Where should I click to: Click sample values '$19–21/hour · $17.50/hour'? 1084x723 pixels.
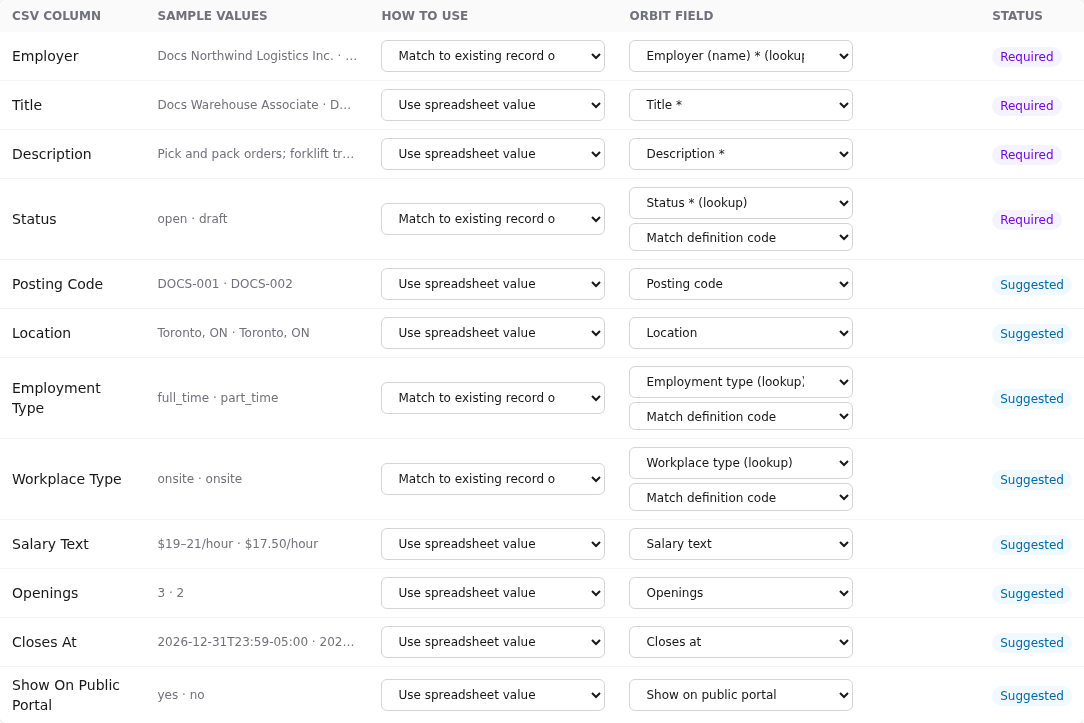[238, 544]
